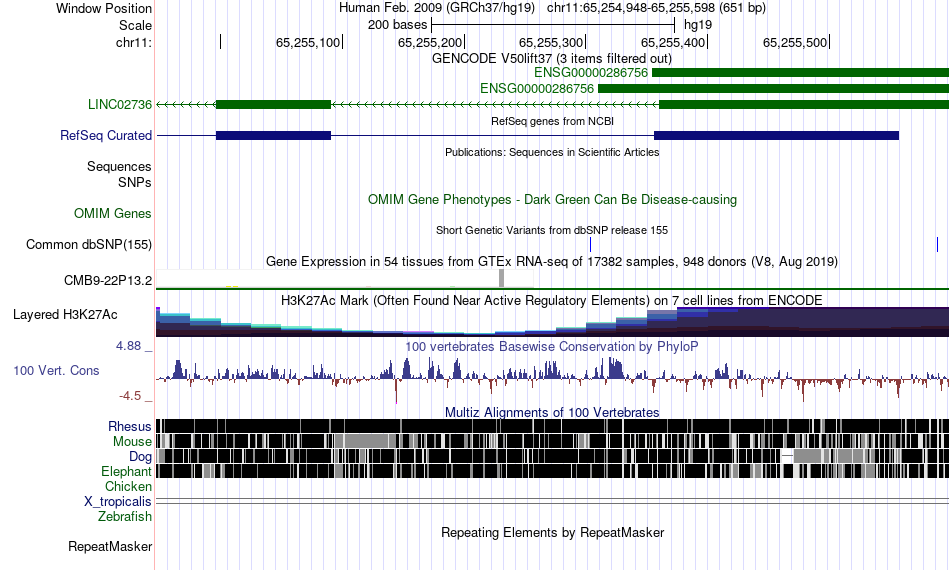Click the OMIM Genes track label
This screenshot has width=950, height=570.
tap(112, 213)
